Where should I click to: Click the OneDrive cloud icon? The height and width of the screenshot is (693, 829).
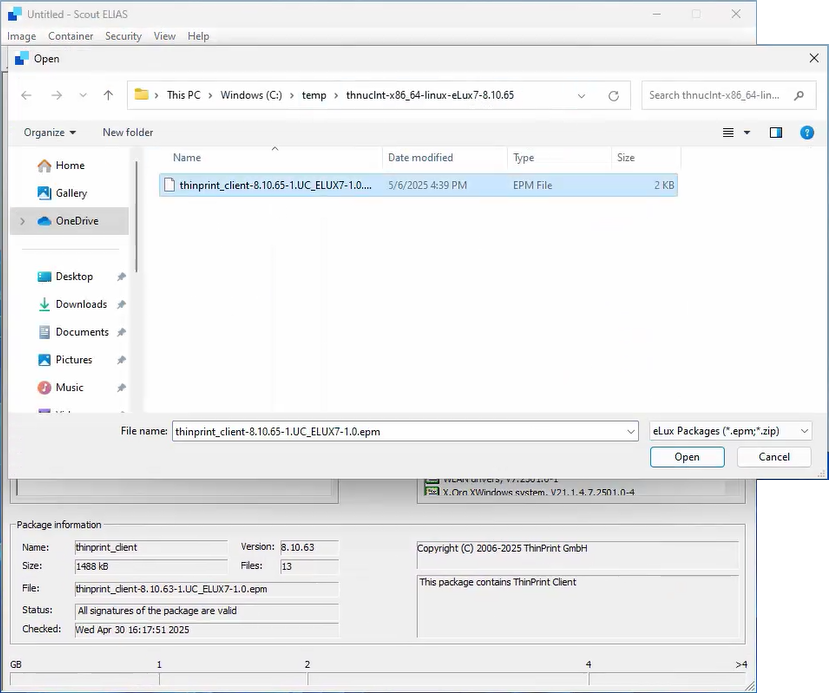click(44, 221)
